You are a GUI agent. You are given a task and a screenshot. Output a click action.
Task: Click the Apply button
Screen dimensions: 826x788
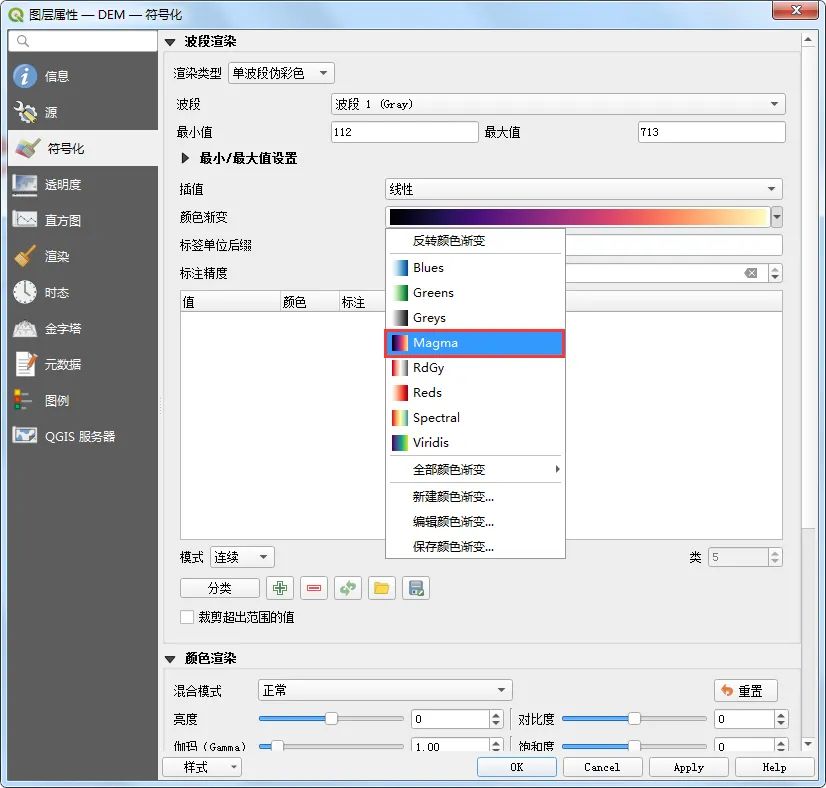(x=688, y=767)
